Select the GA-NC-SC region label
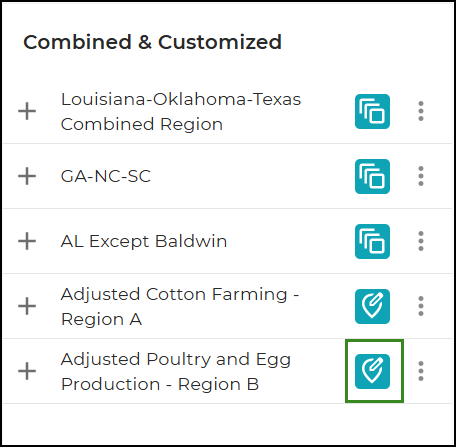This screenshot has height=447, width=456. coord(106,176)
